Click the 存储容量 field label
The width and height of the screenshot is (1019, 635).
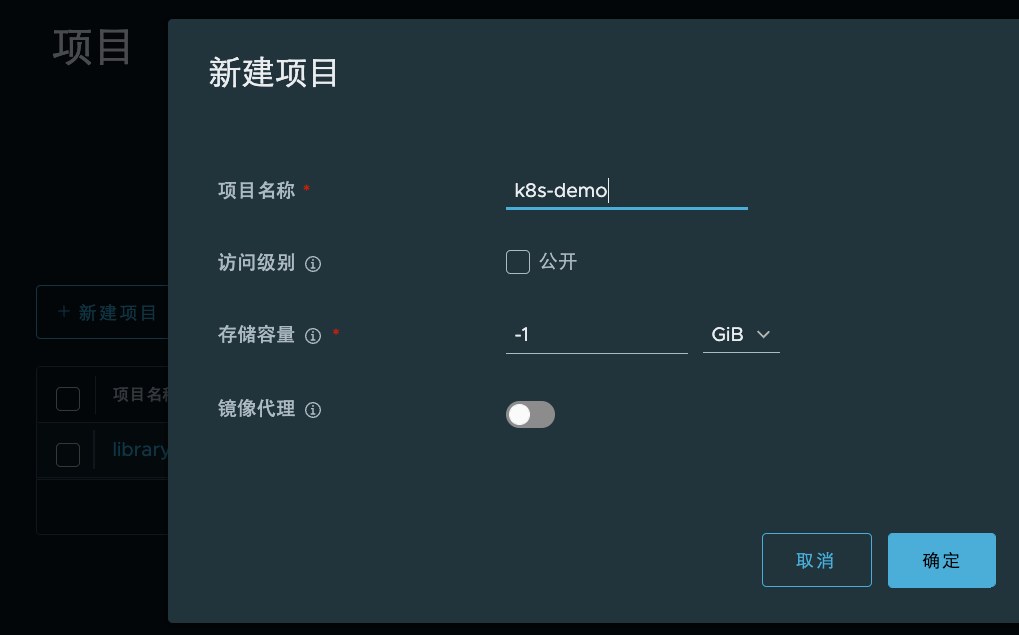coord(256,335)
